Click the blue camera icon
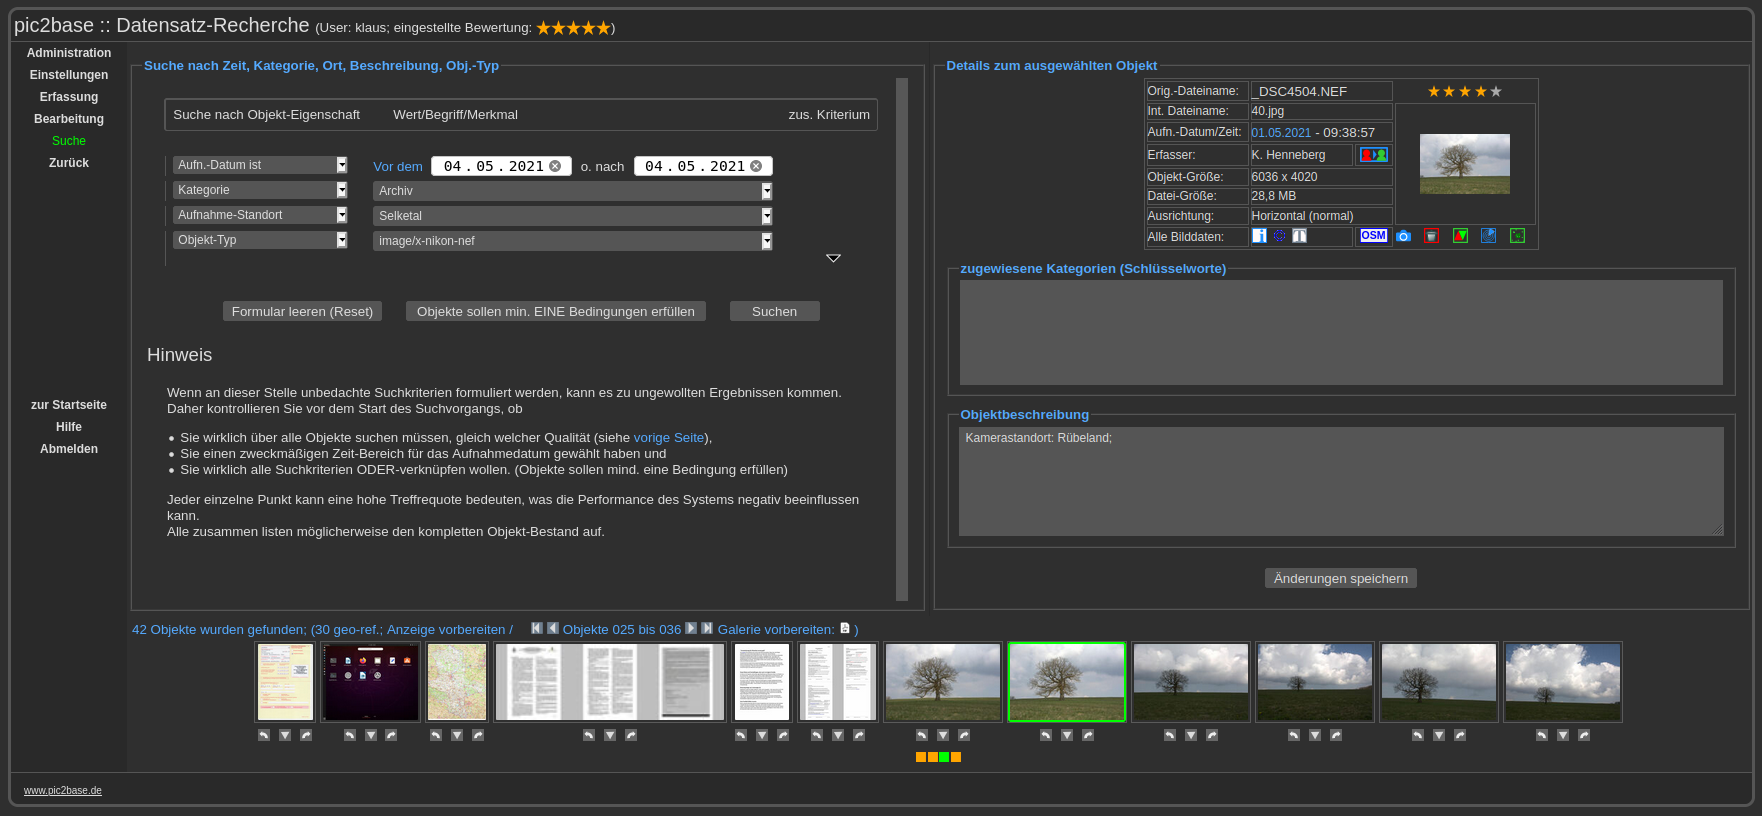This screenshot has width=1762, height=816. (x=1403, y=236)
